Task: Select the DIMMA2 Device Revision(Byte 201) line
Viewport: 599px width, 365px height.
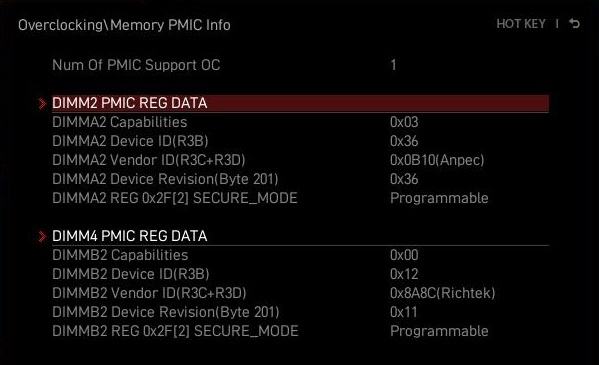Action: (x=300, y=179)
